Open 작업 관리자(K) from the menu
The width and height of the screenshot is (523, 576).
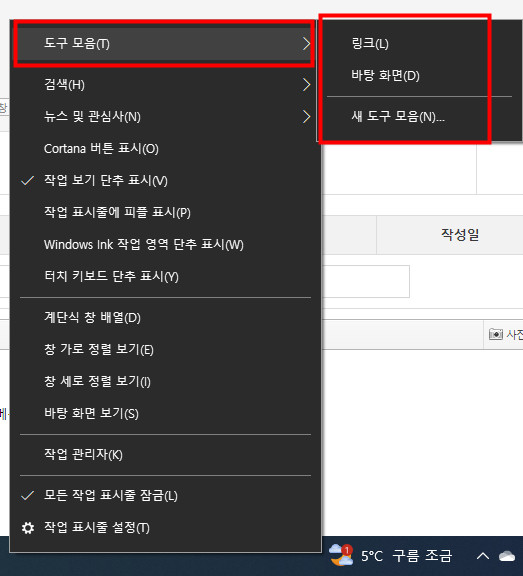pos(165,454)
